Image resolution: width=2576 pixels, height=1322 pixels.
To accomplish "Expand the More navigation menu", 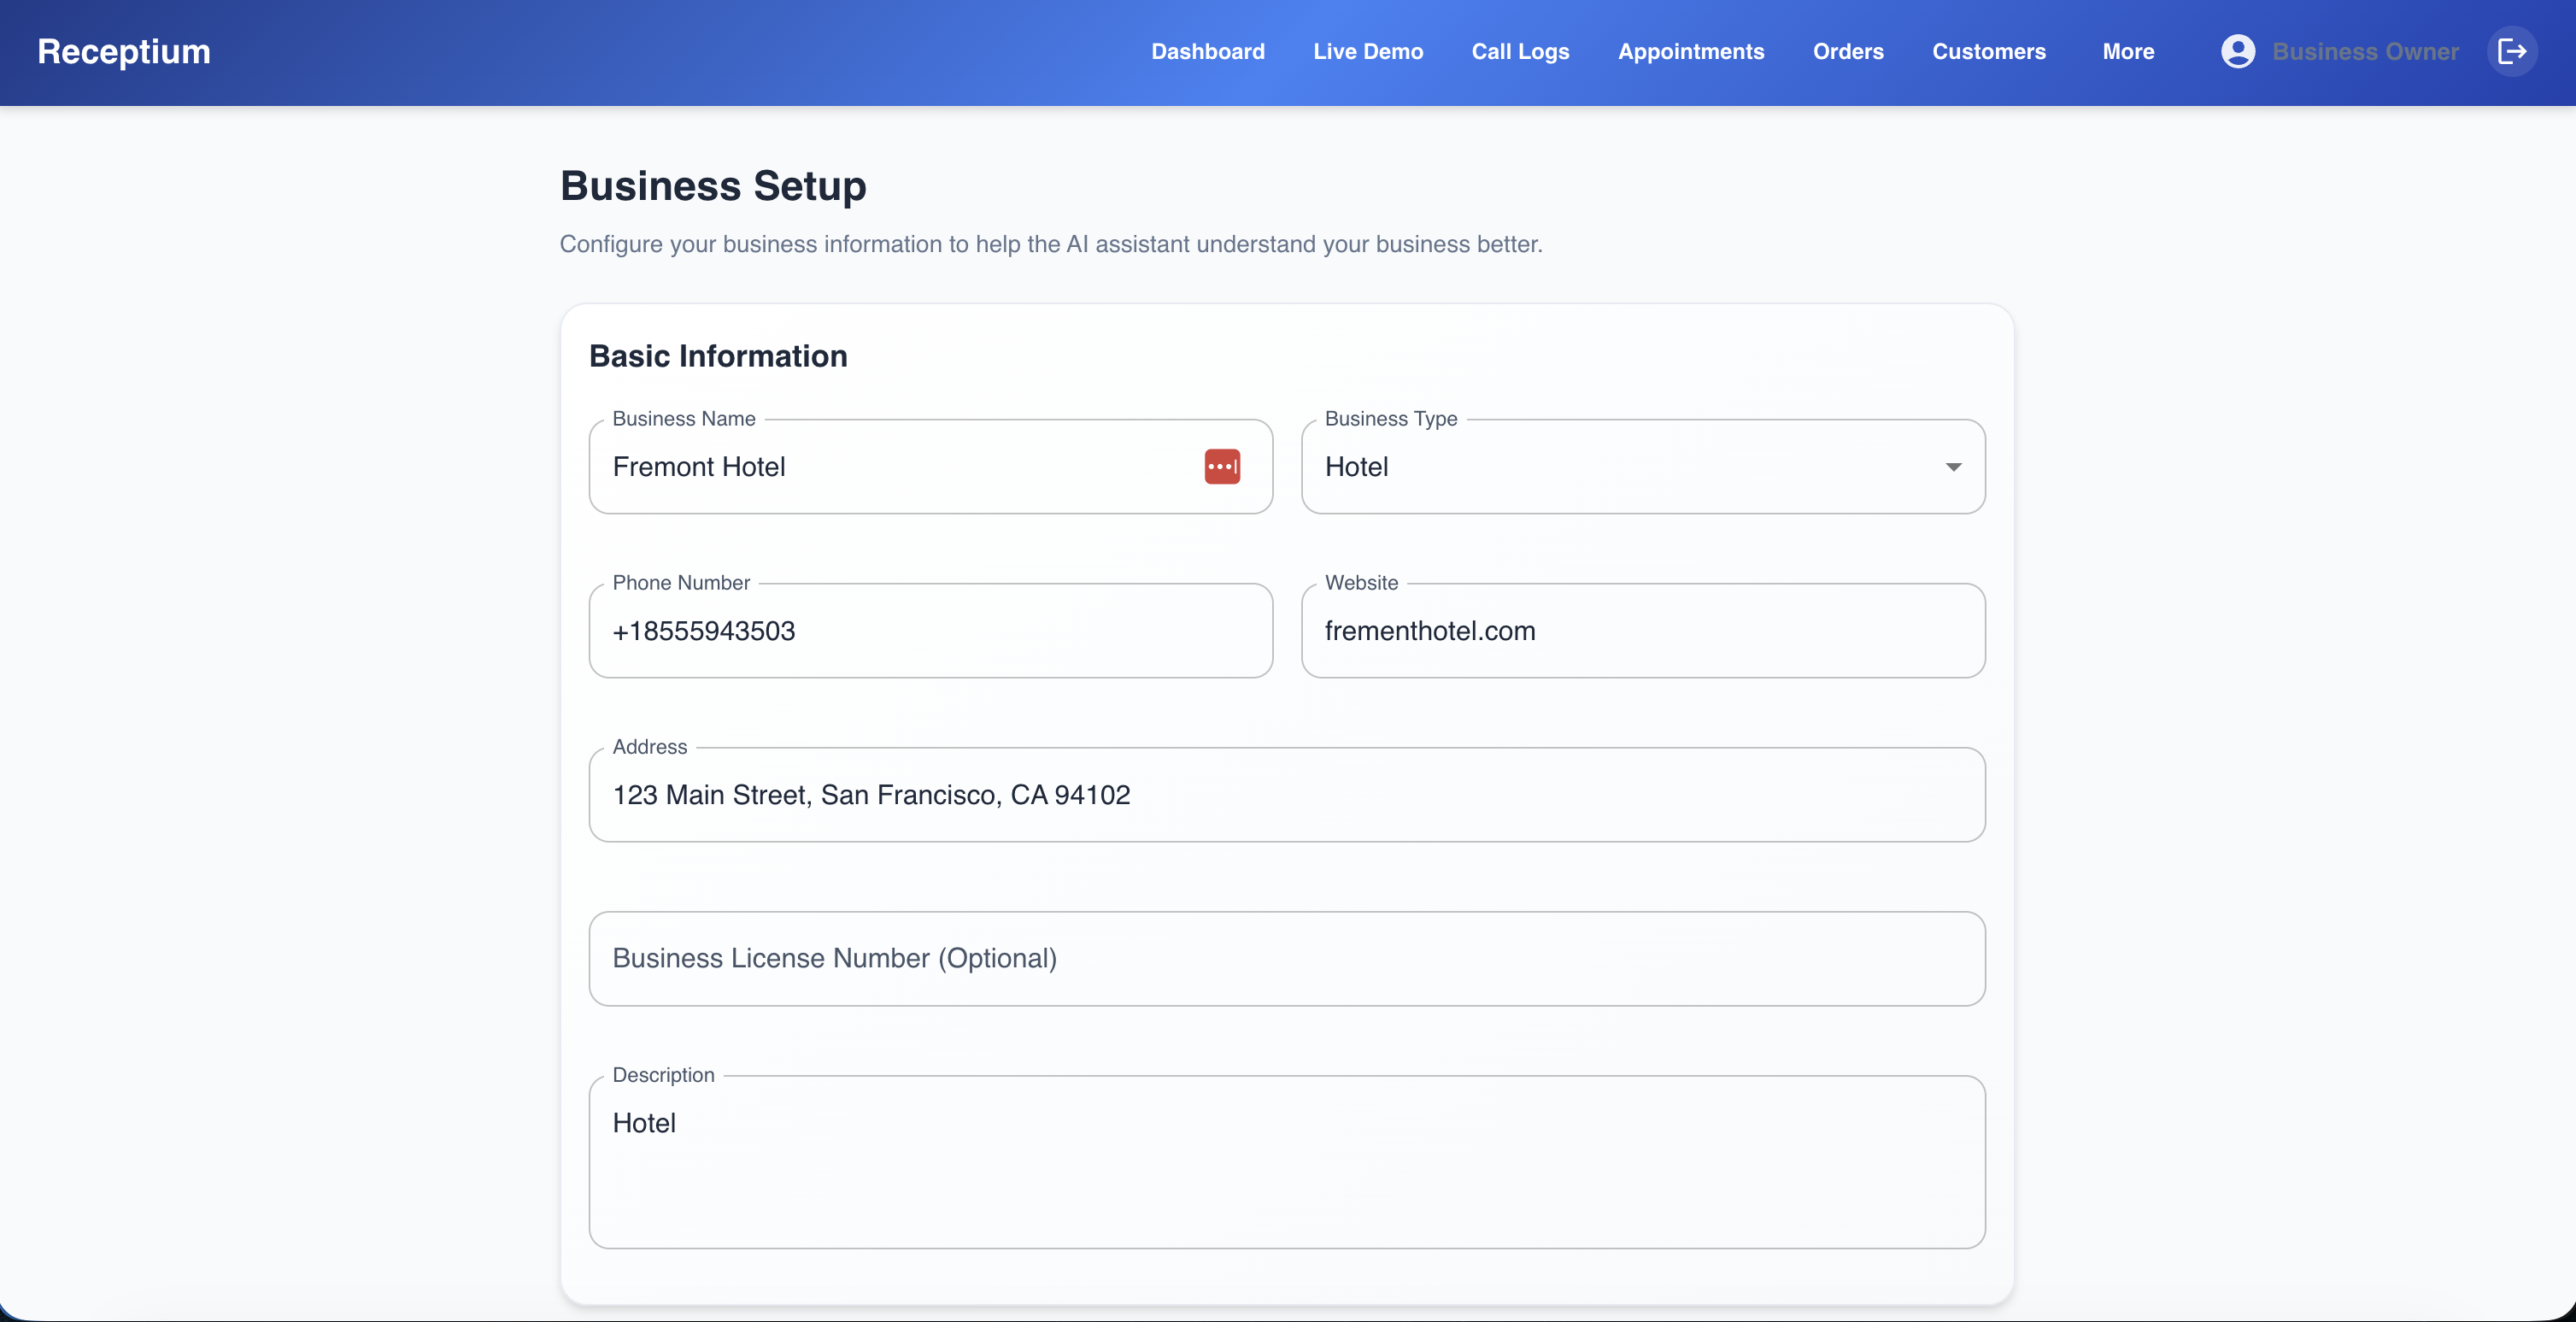I will (x=2127, y=51).
